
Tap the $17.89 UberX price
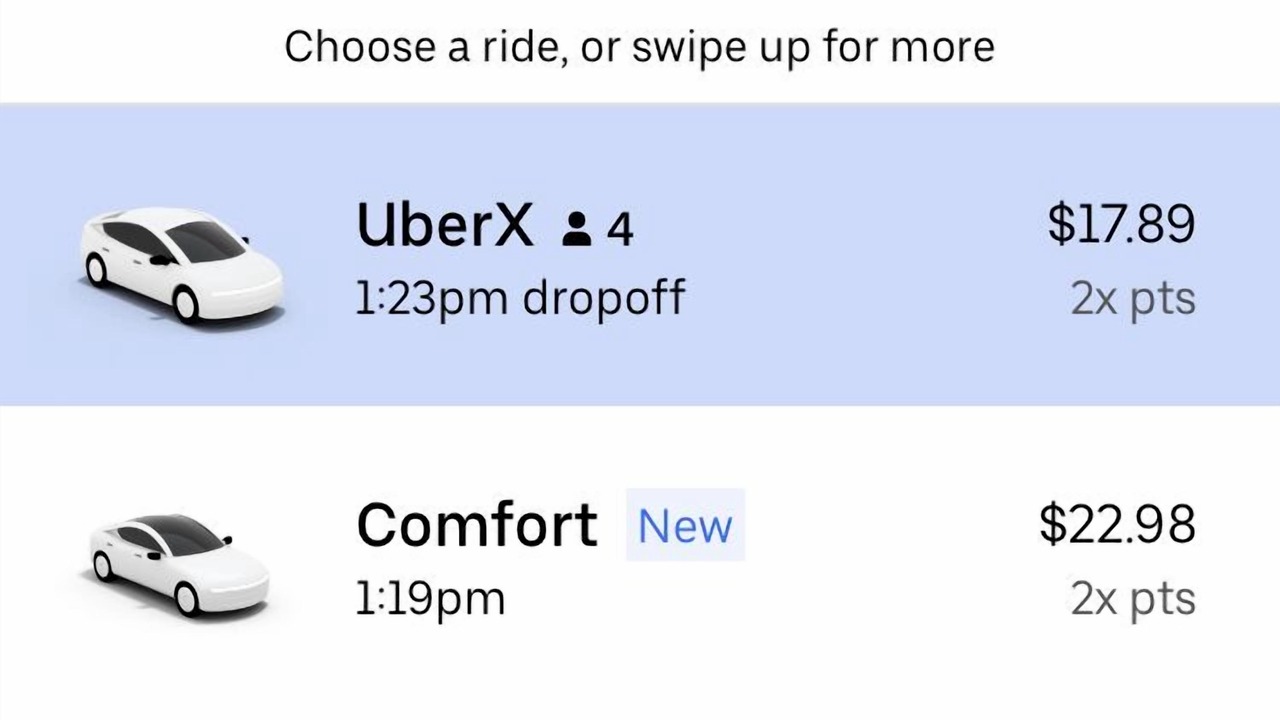pyautogui.click(x=1120, y=223)
